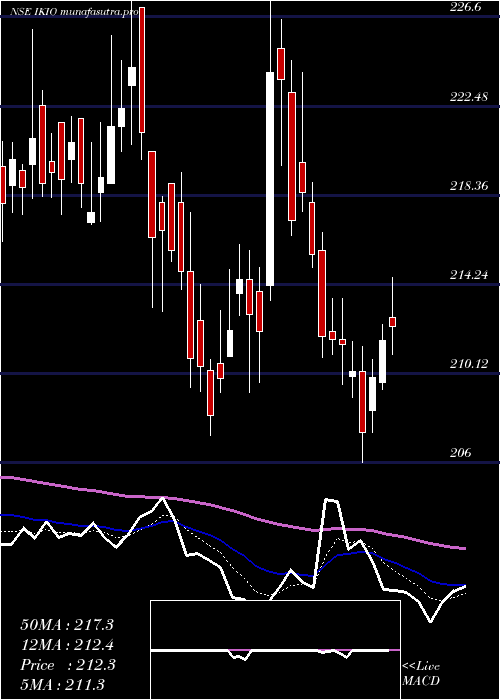Screen dimensions: 500x700
Task: Click the Price : 212.3 readout
Action: [68, 665]
